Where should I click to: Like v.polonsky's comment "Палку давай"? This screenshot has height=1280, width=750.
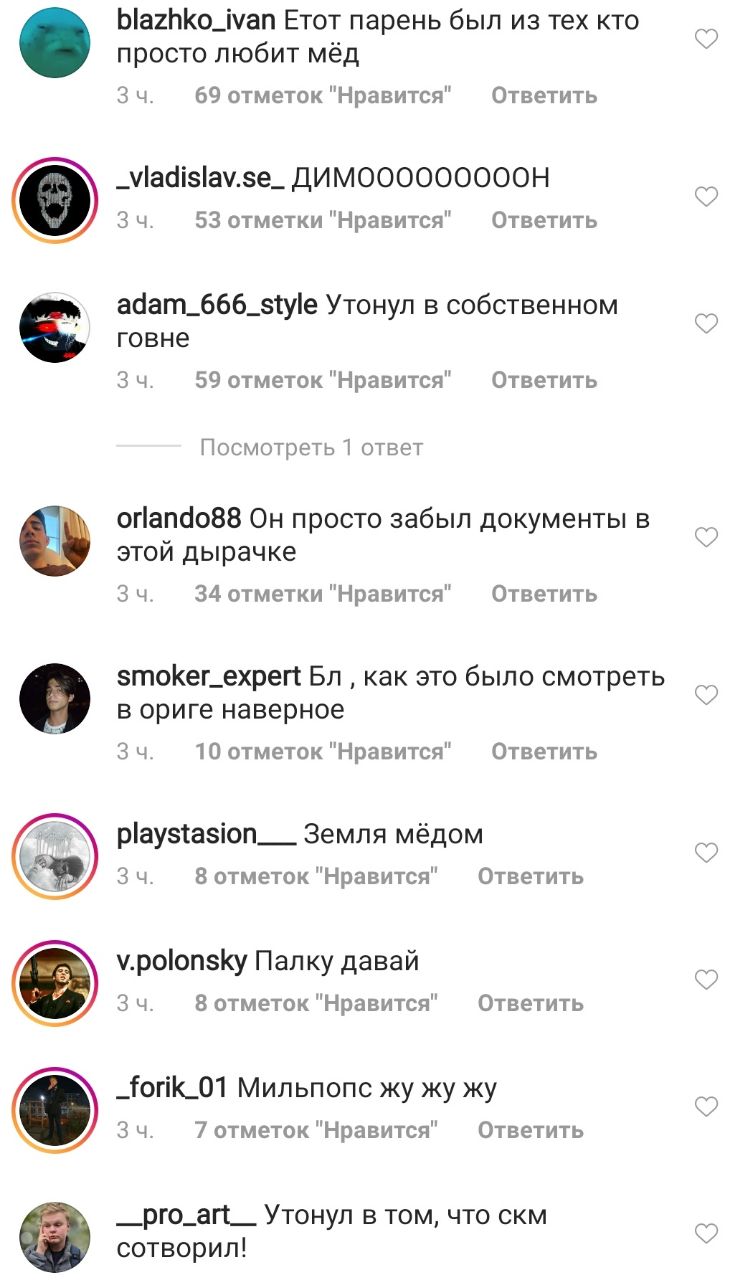[706, 979]
